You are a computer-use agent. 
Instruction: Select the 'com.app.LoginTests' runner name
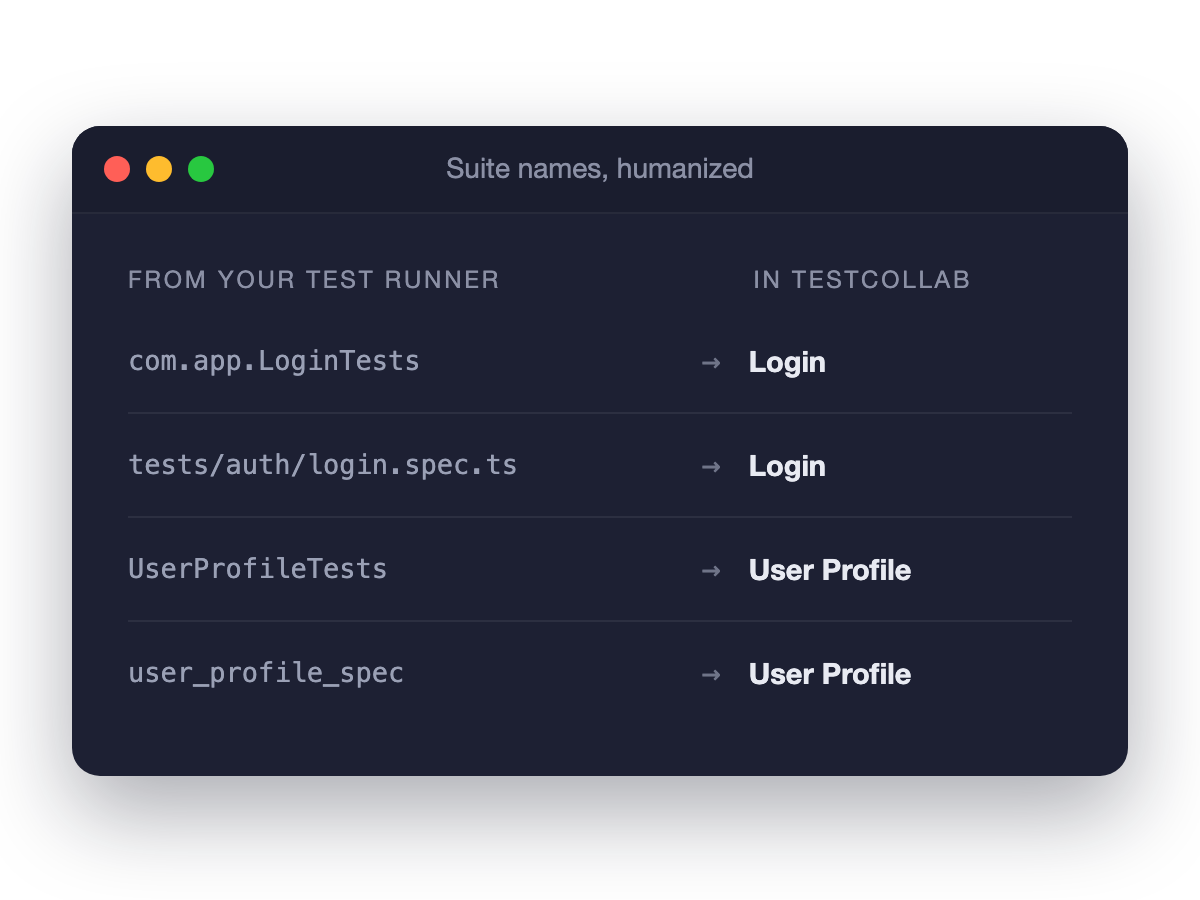click(274, 361)
